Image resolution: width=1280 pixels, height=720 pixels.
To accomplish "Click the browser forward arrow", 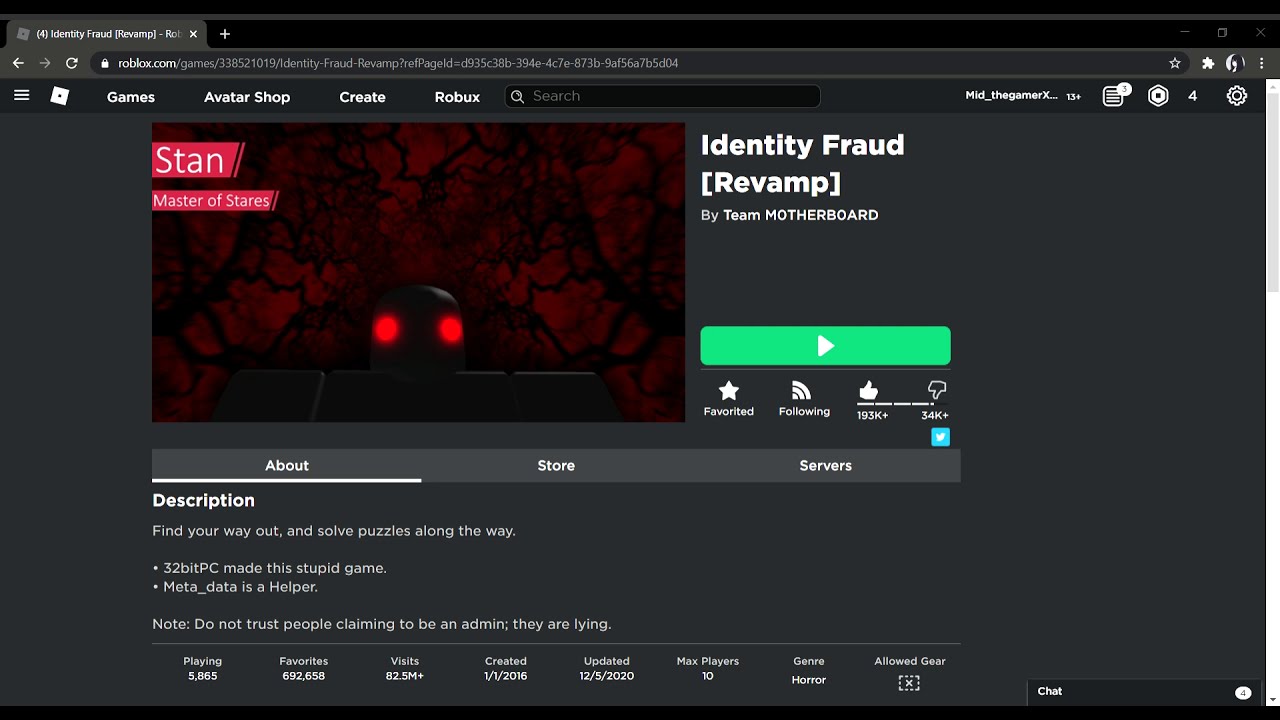I will (45, 63).
